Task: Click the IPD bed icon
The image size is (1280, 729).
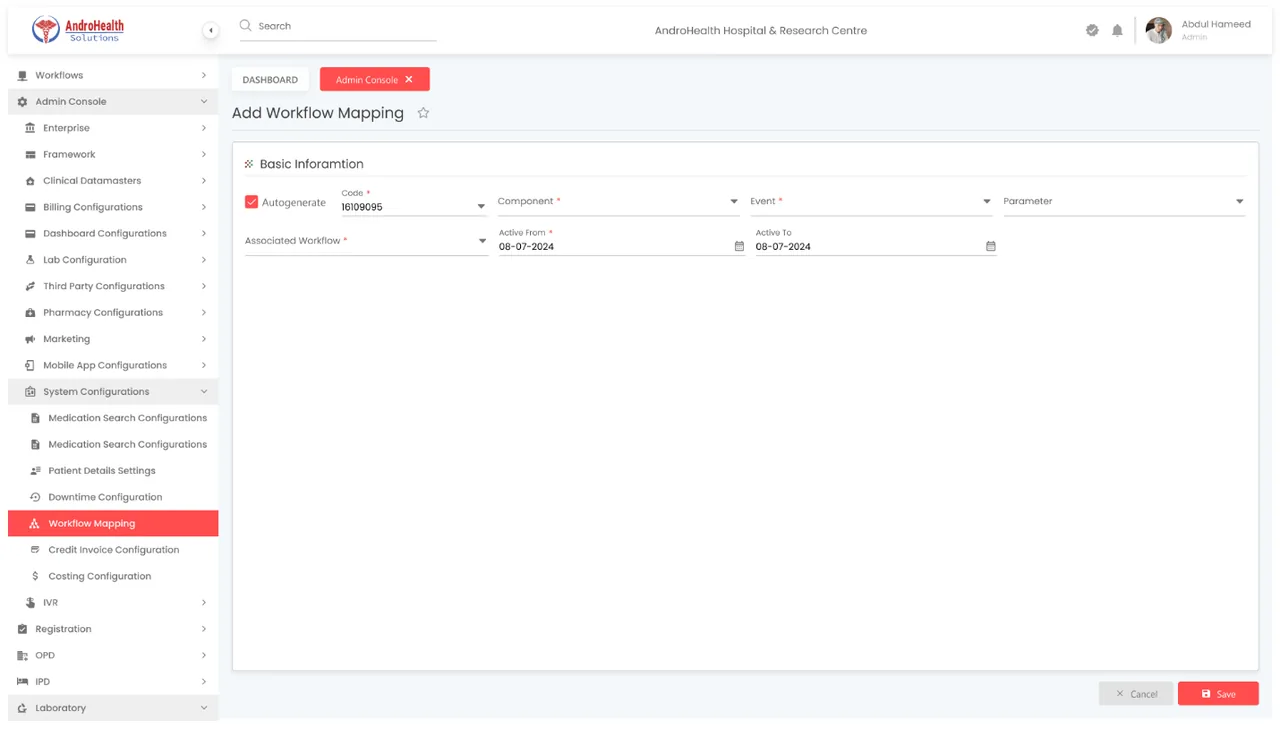Action: 22,682
